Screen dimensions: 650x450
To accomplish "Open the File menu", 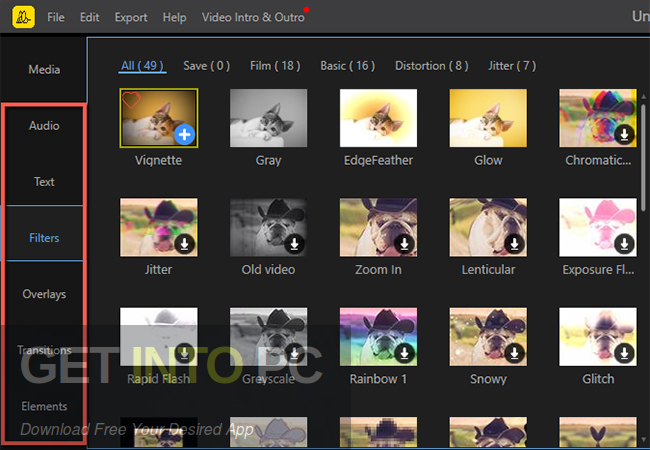I will click(56, 17).
